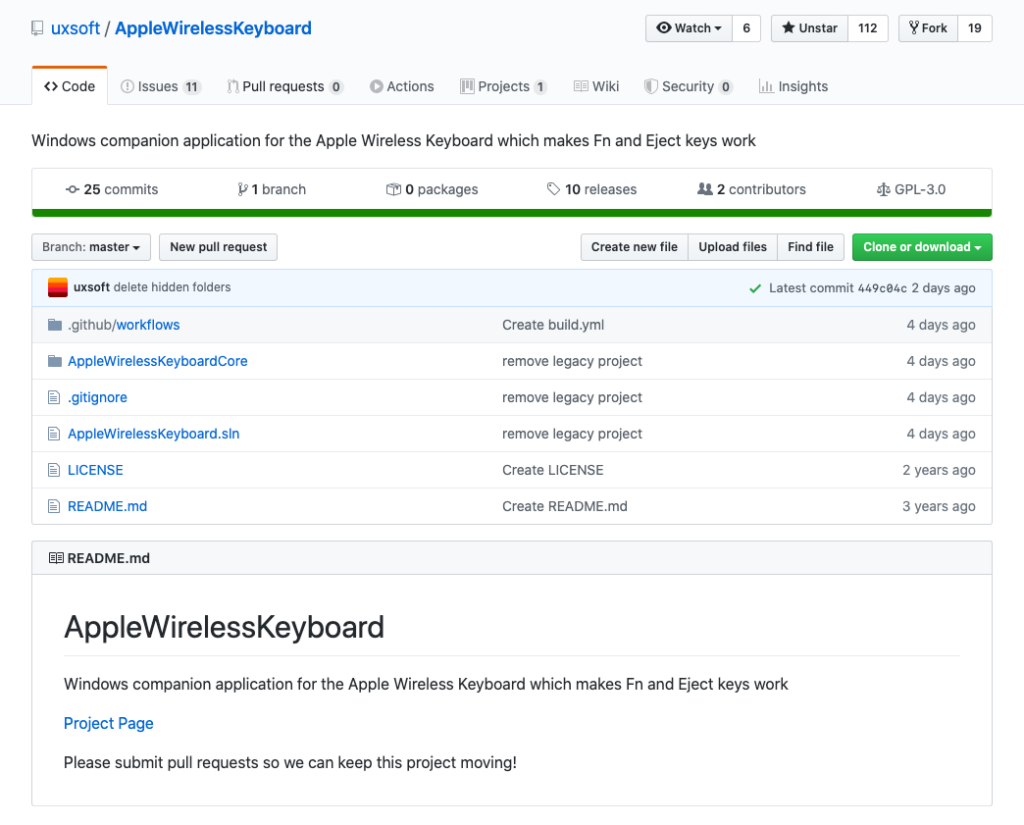
Task: Open the forks count 19
Action: coord(975,28)
